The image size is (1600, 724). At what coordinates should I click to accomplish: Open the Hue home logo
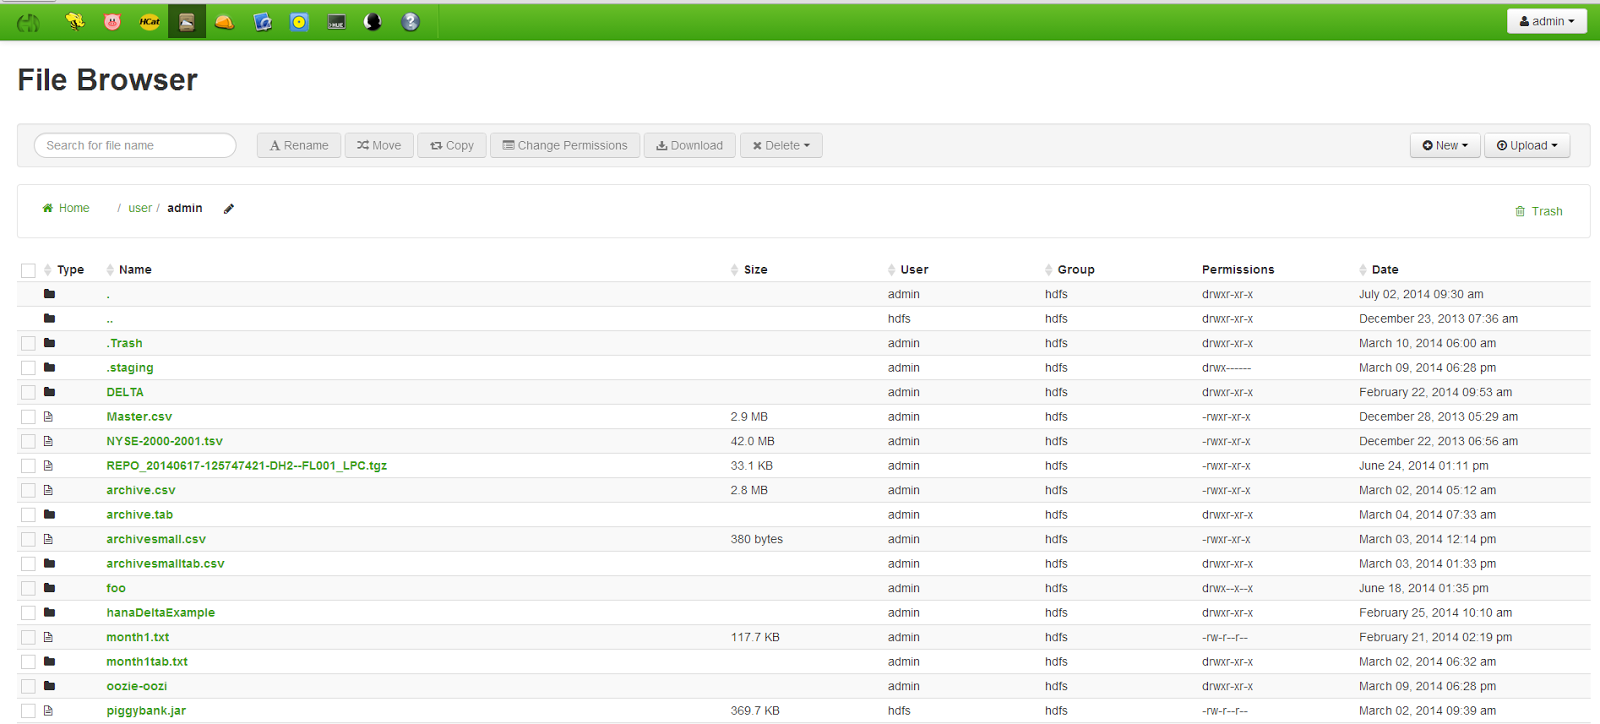pyautogui.click(x=28, y=22)
